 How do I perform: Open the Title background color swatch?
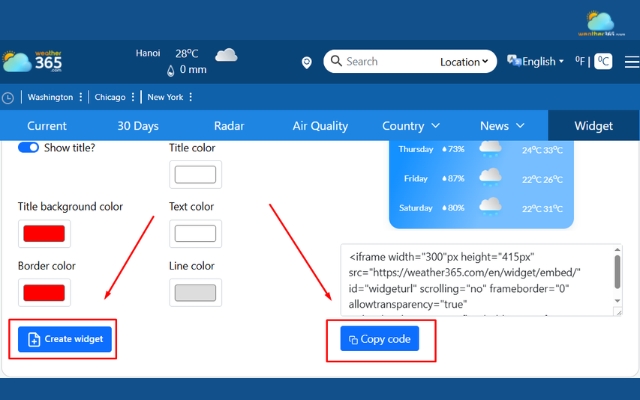(x=44, y=233)
